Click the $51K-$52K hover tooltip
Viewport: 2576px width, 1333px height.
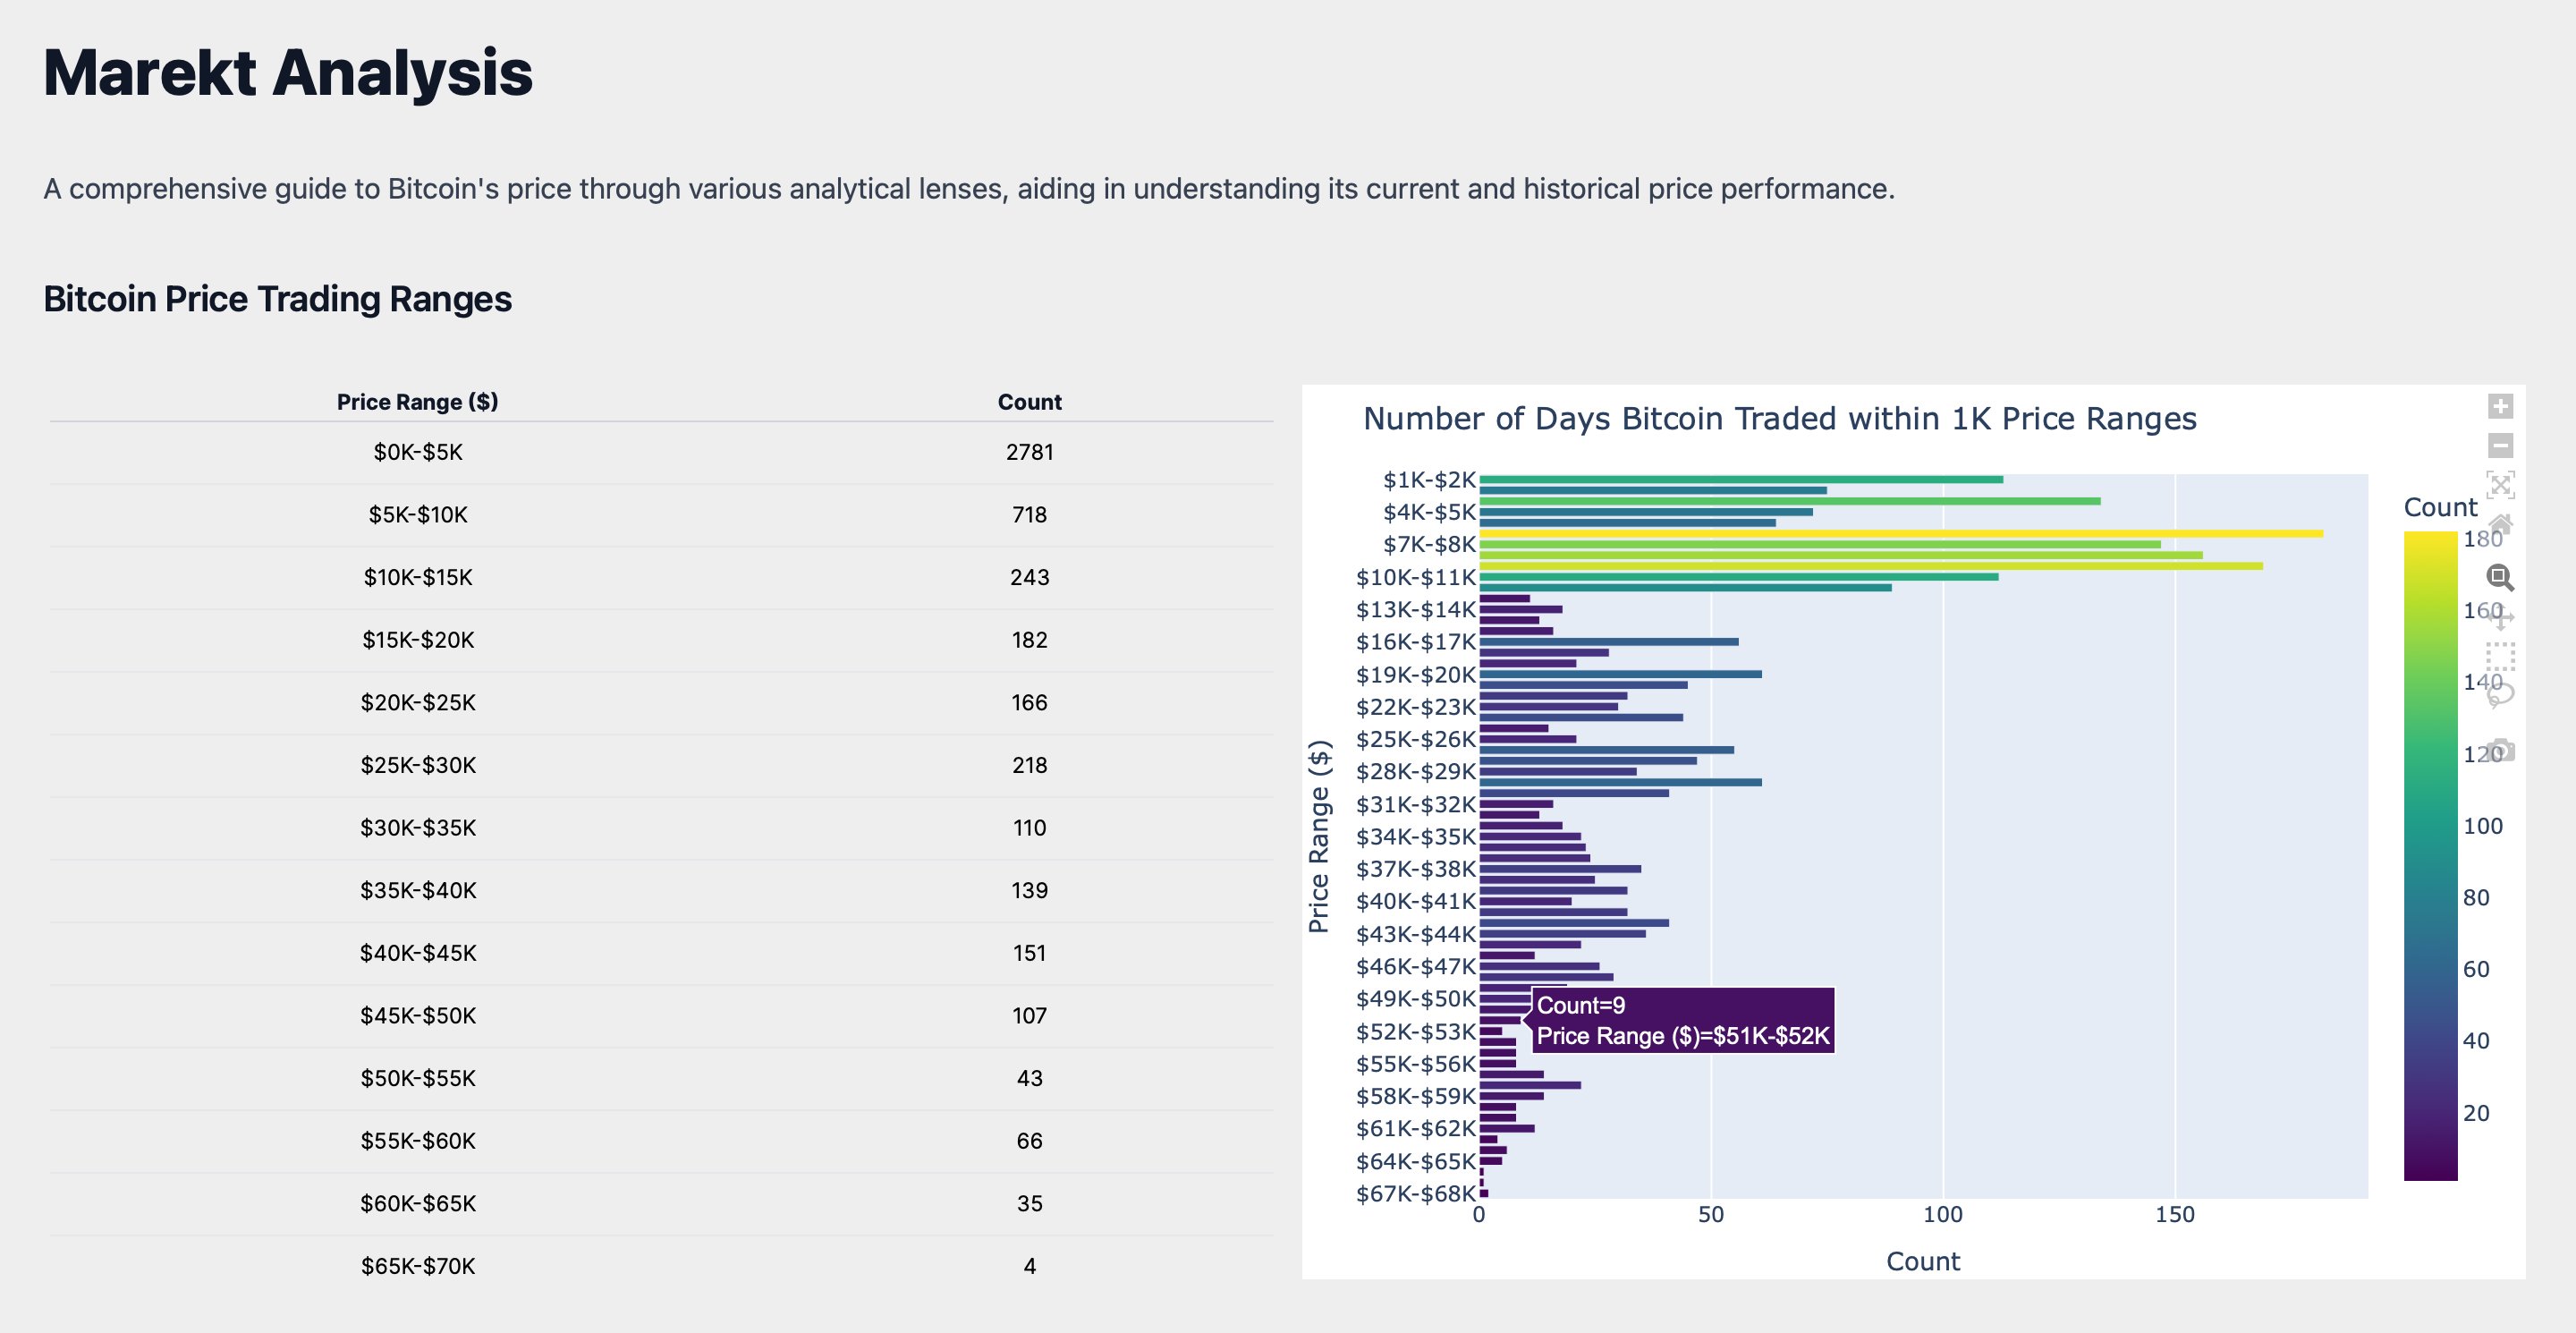click(1682, 1020)
